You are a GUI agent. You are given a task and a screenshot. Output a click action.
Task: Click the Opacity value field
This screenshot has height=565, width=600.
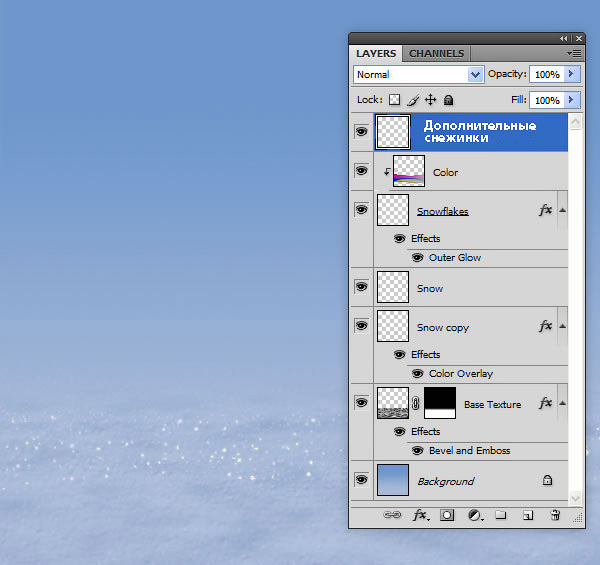[547, 74]
